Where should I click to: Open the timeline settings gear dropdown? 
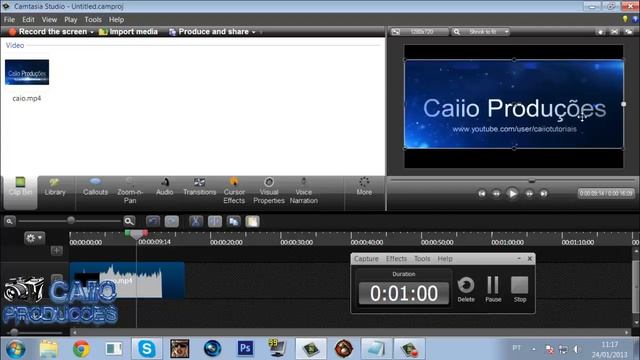tap(34, 238)
